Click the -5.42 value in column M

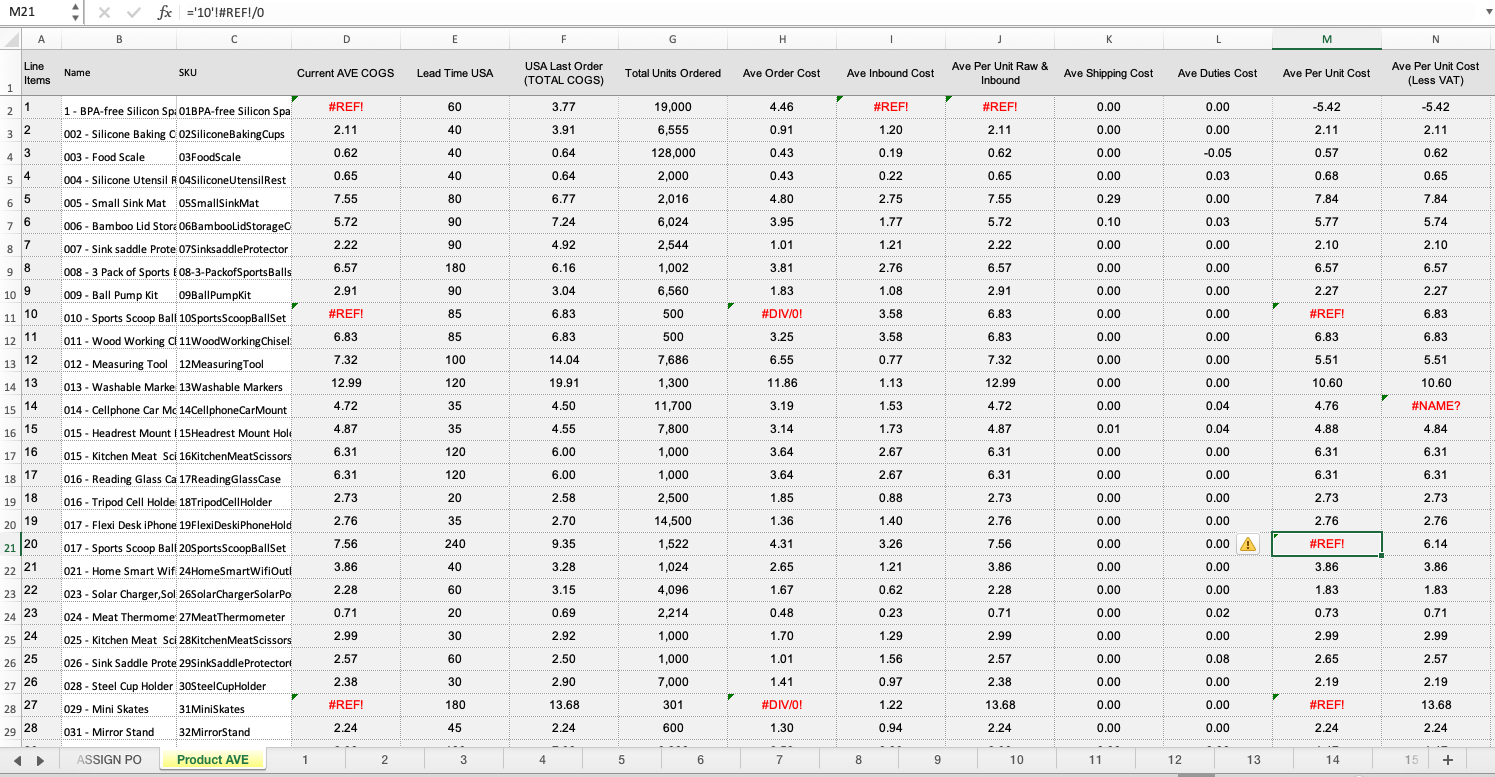pyautogui.click(x=1327, y=107)
